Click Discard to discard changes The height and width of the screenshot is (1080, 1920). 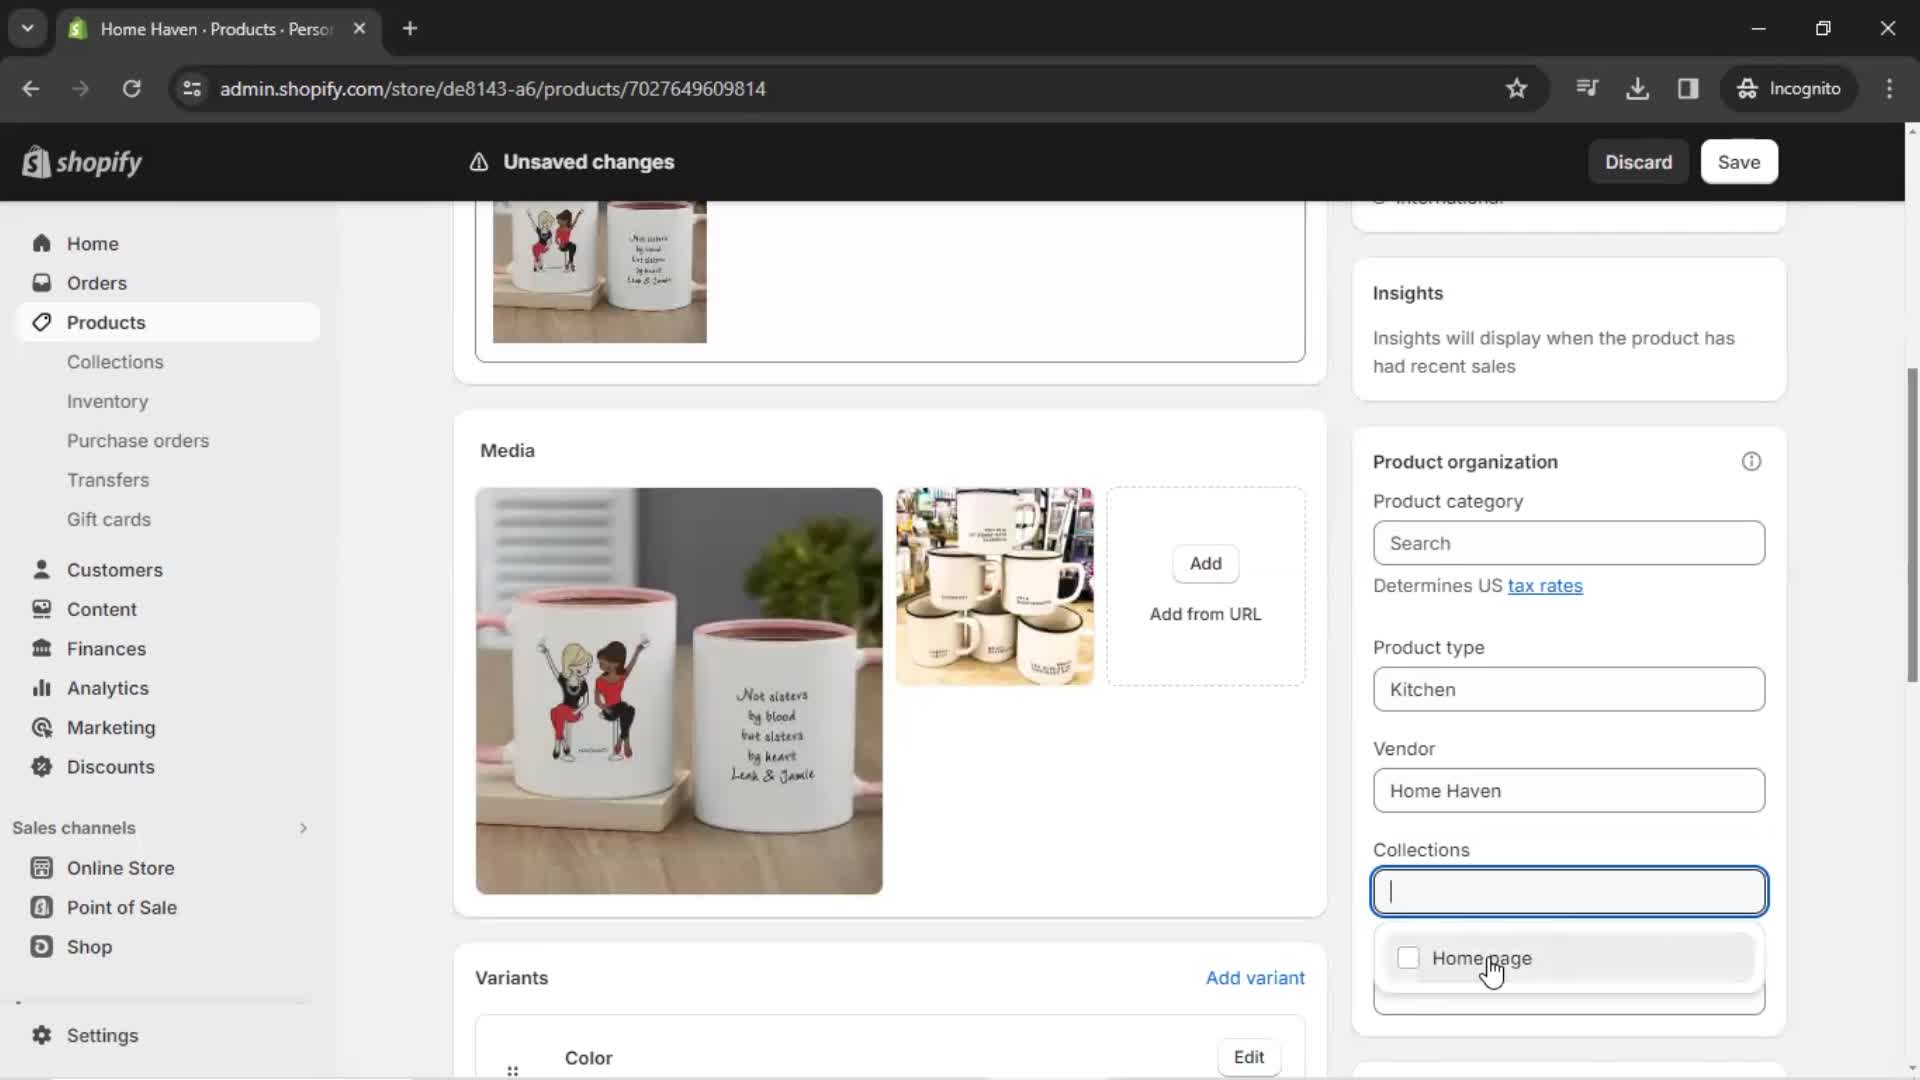point(1639,161)
